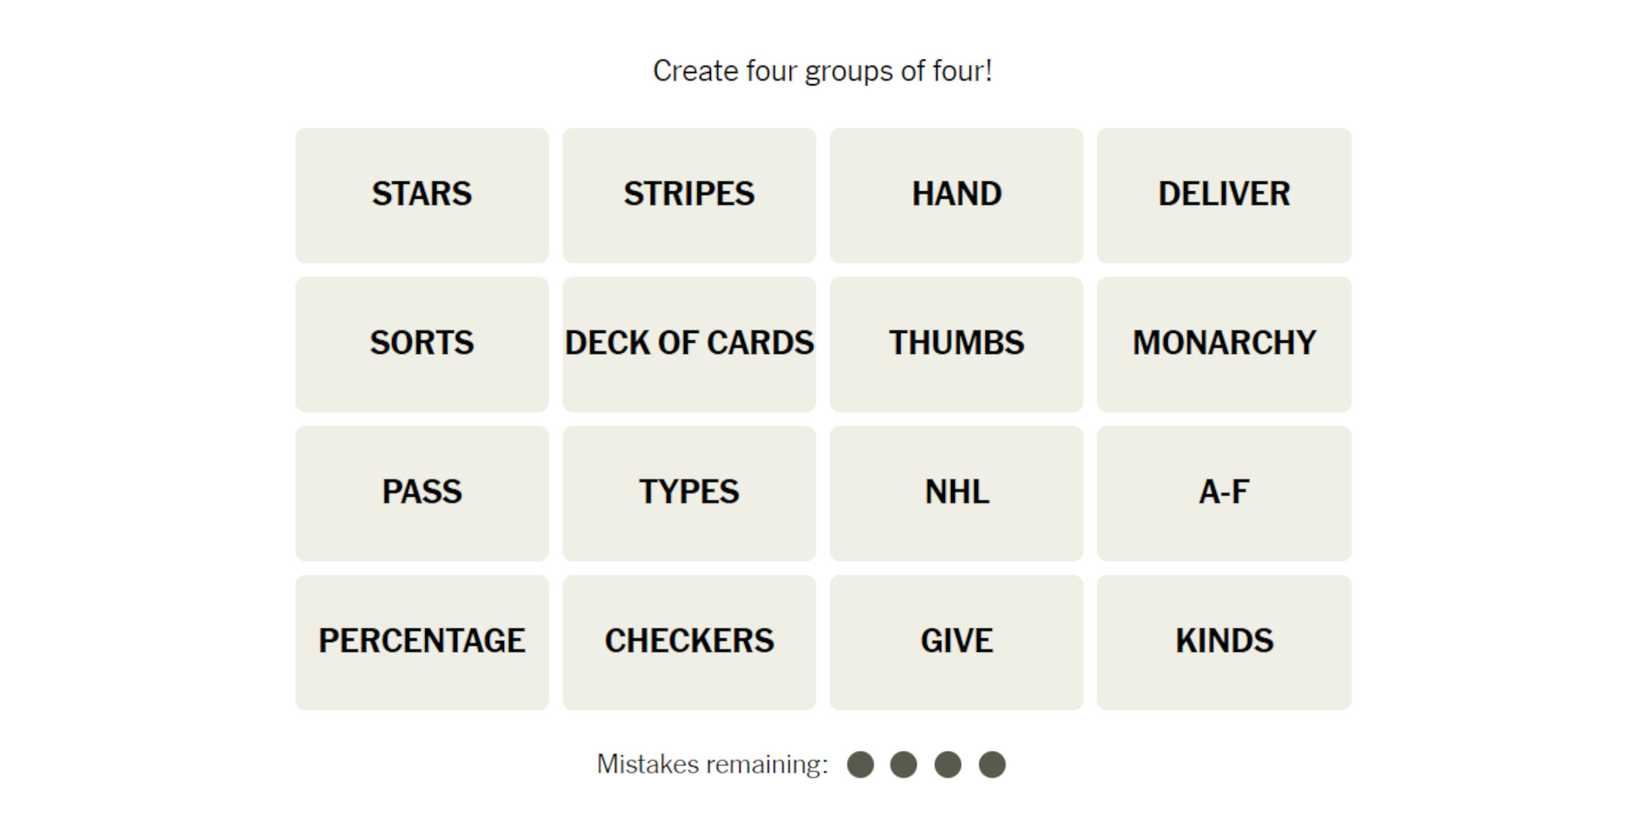
Task: Choose the PERCENTAGE tile
Action: [x=421, y=642]
